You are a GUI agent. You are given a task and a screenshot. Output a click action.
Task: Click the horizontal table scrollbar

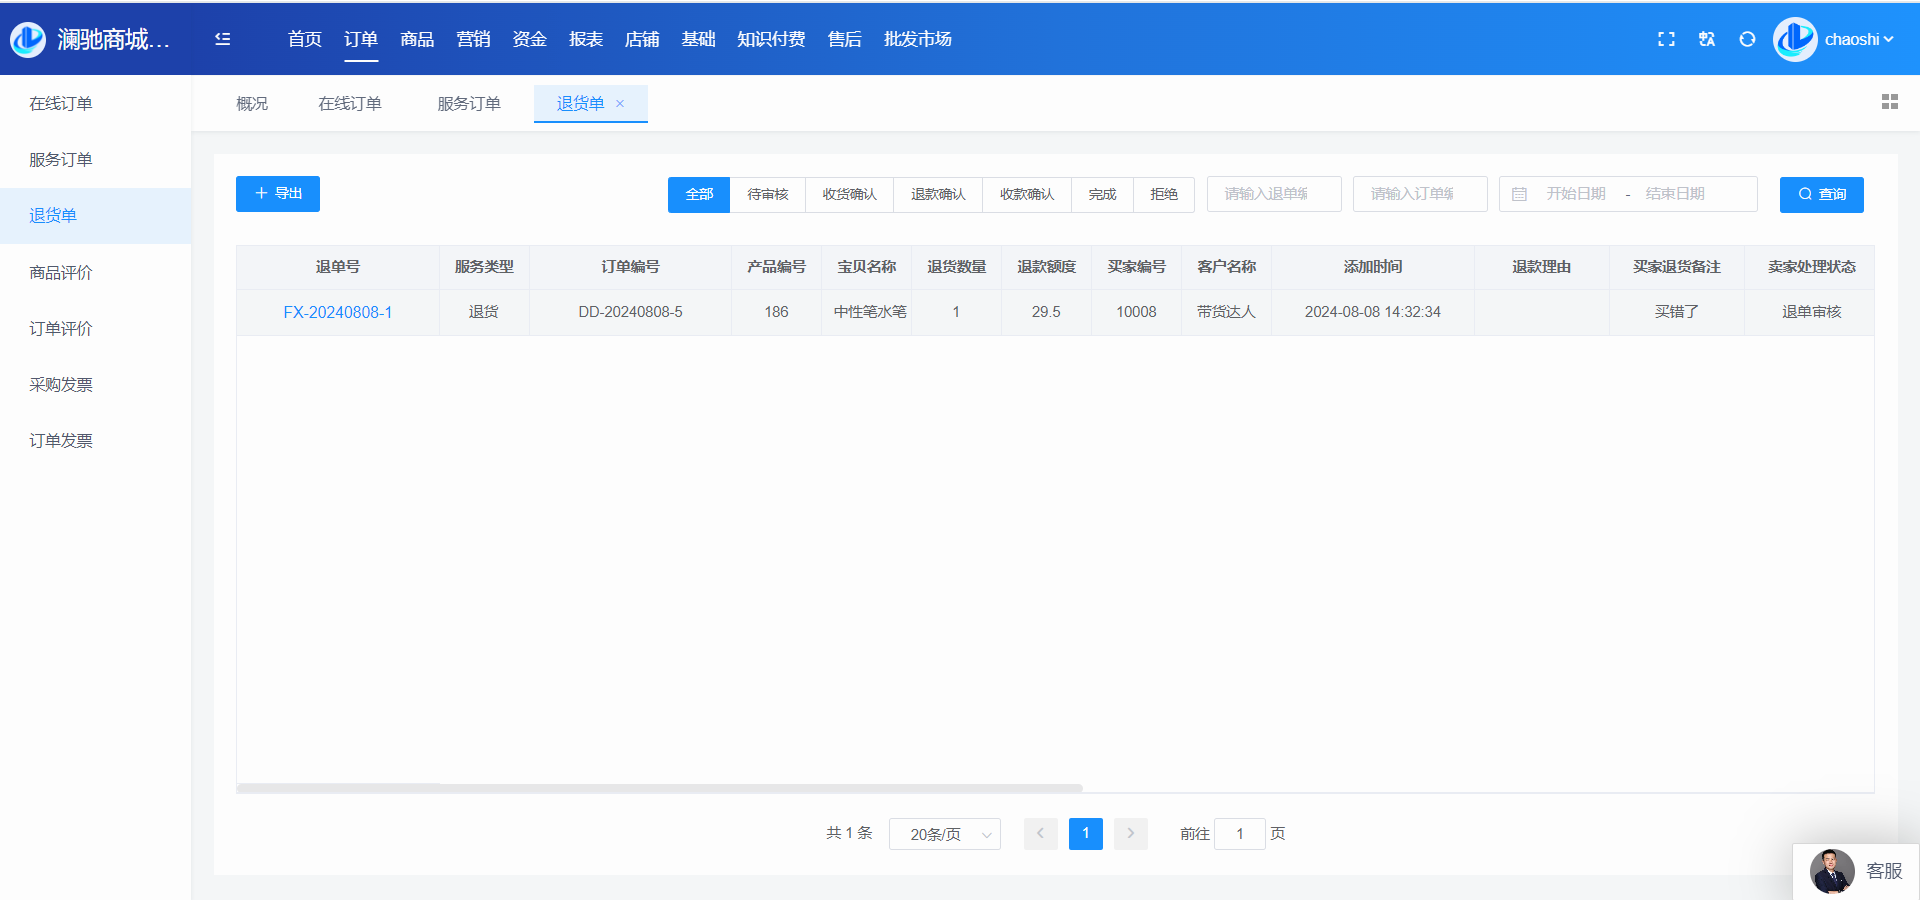click(x=660, y=788)
